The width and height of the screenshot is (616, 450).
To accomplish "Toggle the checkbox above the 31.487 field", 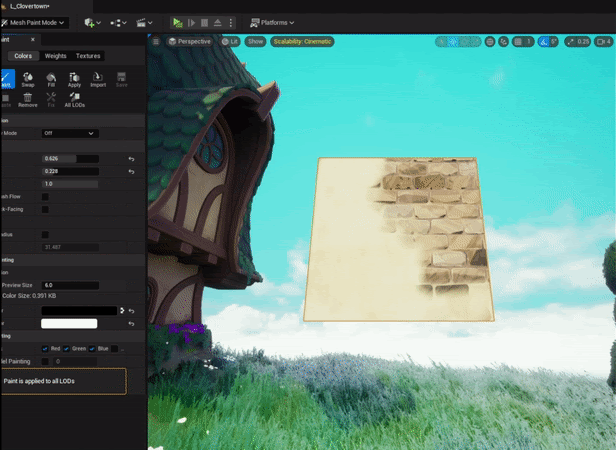I will (x=45, y=235).
